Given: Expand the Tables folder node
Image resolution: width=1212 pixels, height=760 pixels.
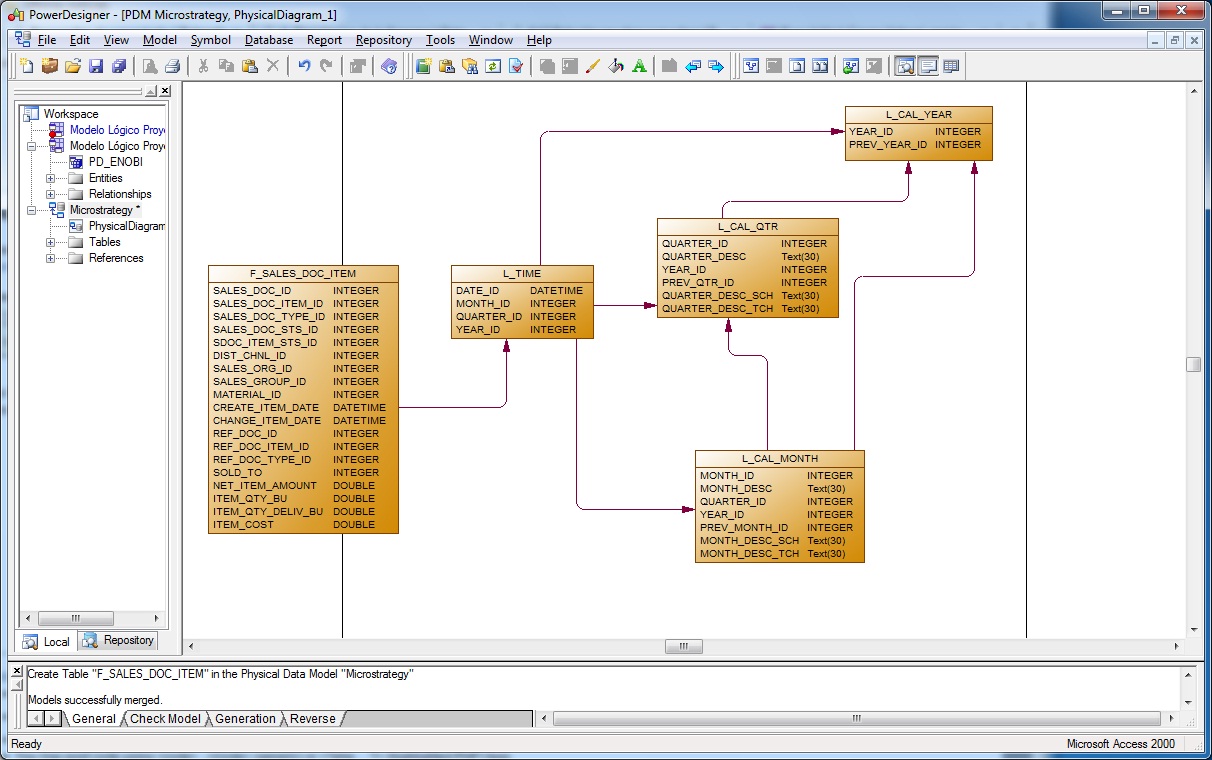Looking at the screenshot, I should click(x=50, y=242).
